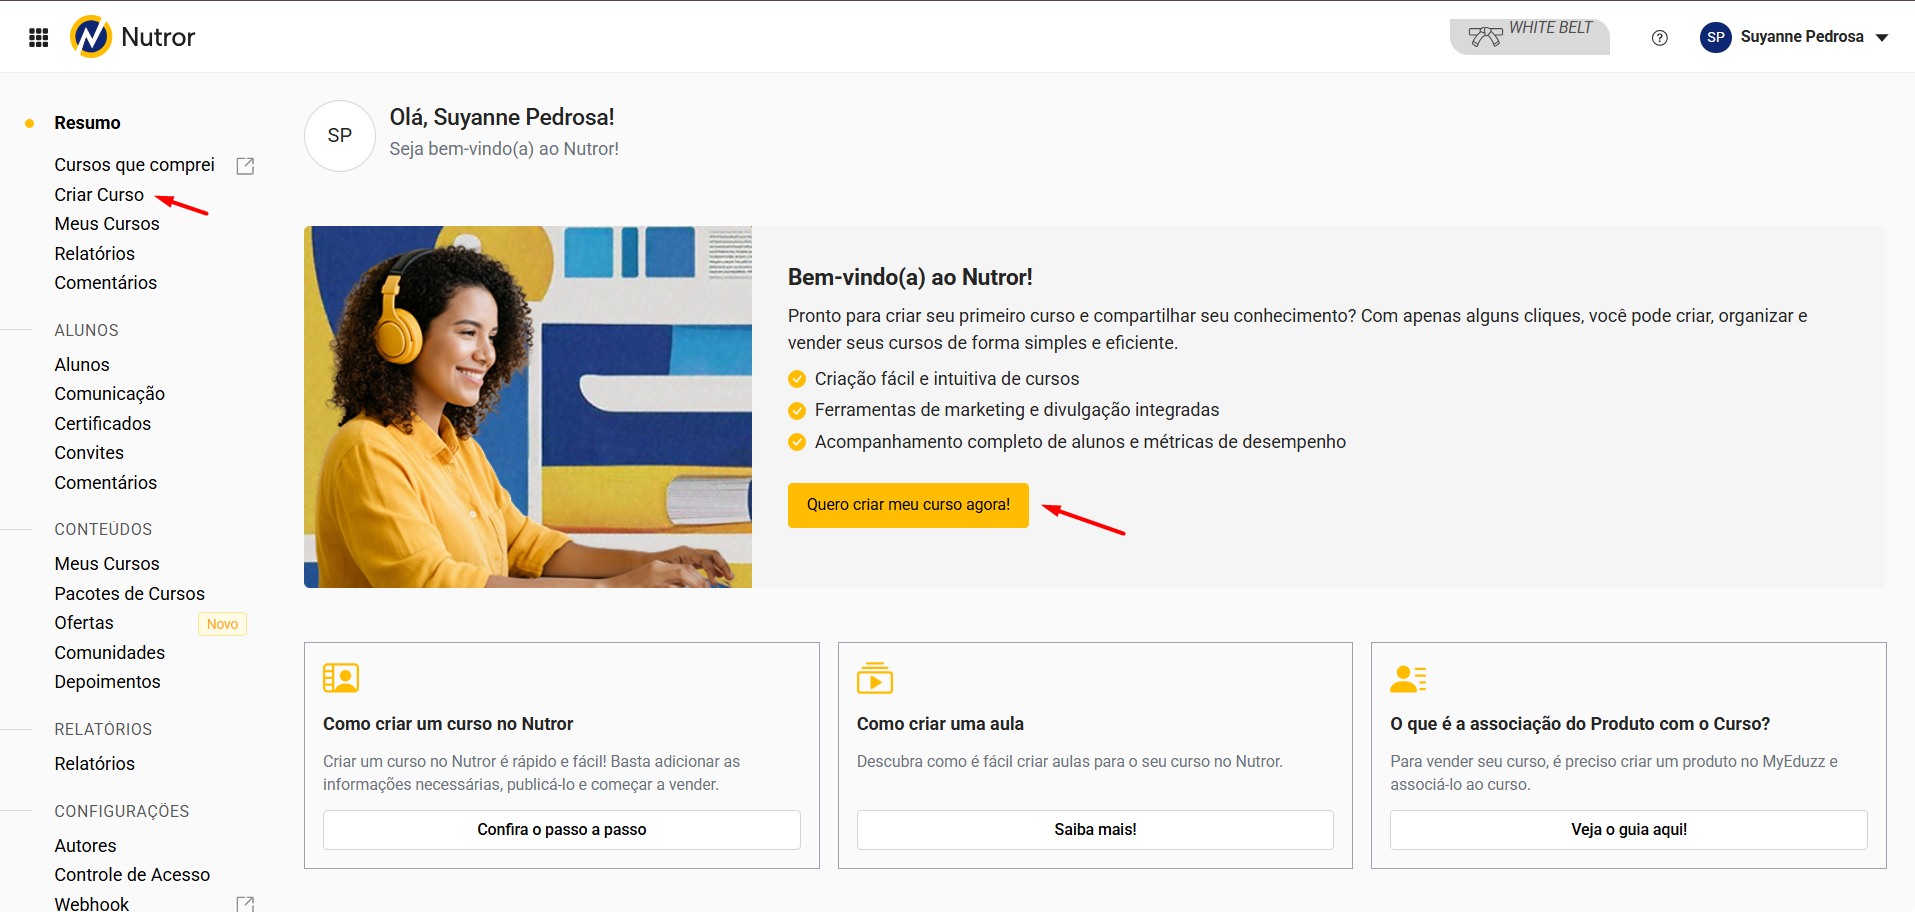Click the ALUNOS section heading
This screenshot has height=912, width=1915.
click(x=87, y=331)
